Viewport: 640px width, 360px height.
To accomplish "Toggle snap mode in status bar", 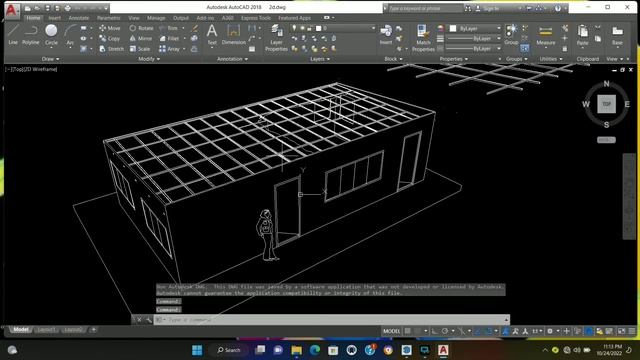I will 418,331.
